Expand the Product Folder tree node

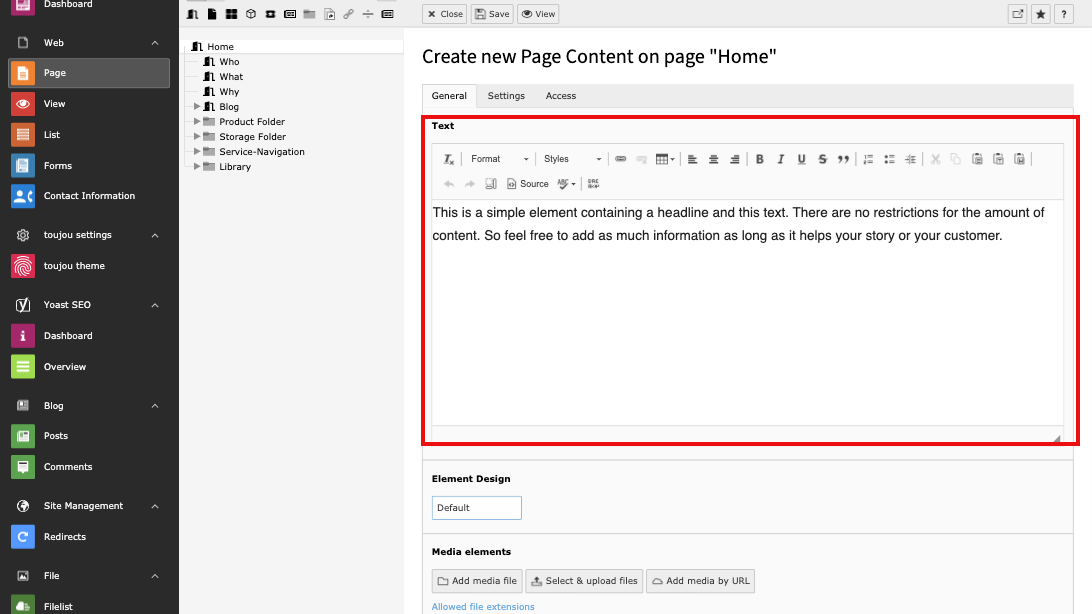click(197, 122)
